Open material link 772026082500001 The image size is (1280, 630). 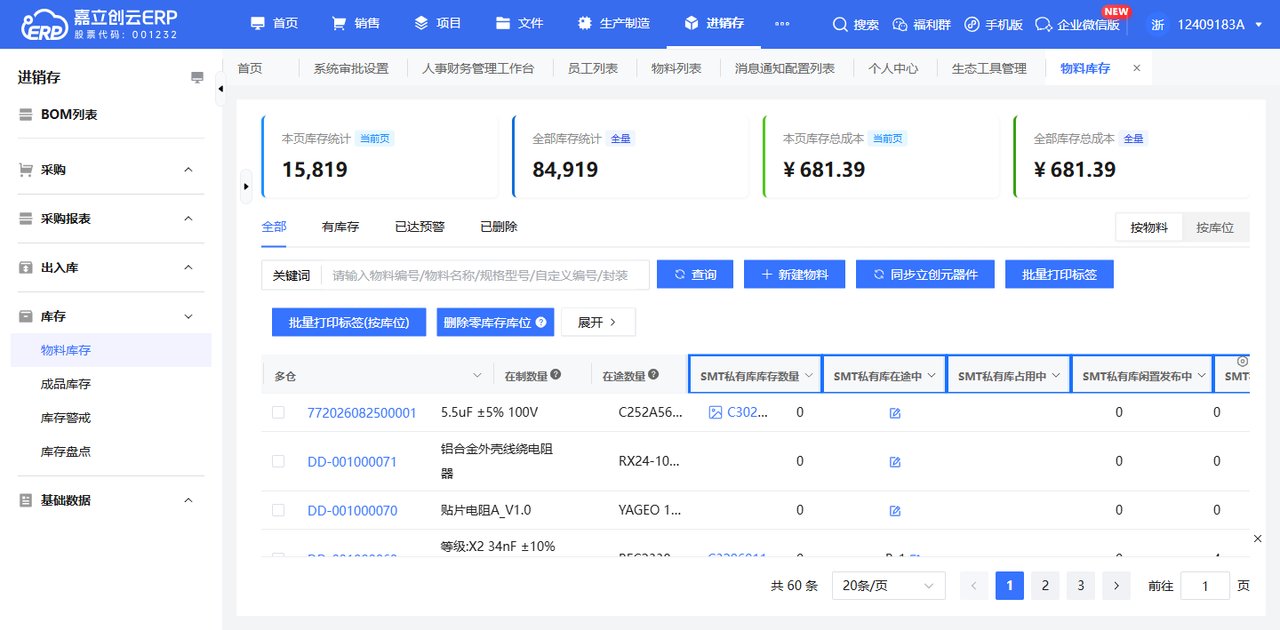[362, 412]
